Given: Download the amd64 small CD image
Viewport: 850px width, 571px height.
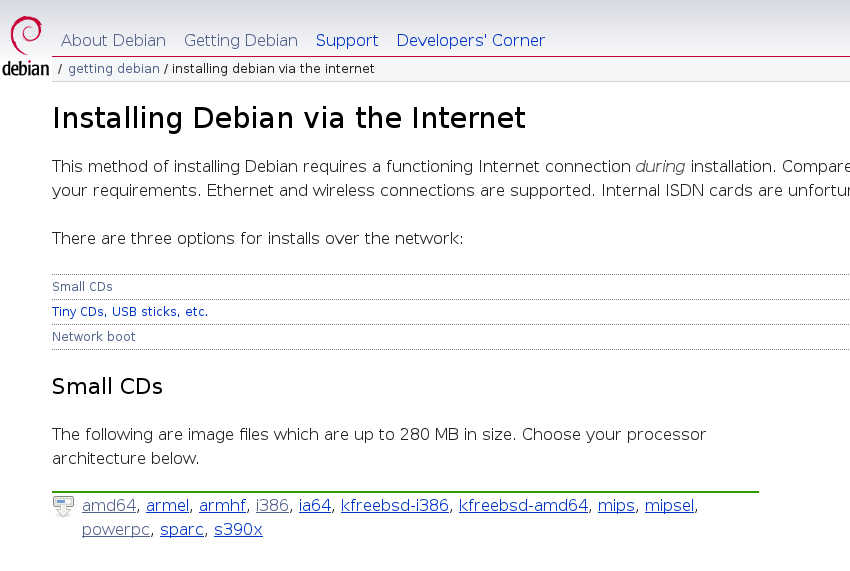Looking at the screenshot, I should (109, 505).
